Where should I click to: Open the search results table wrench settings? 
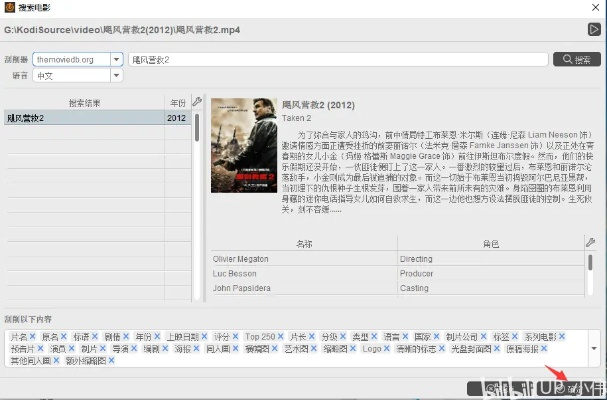pyautogui.click(x=197, y=102)
